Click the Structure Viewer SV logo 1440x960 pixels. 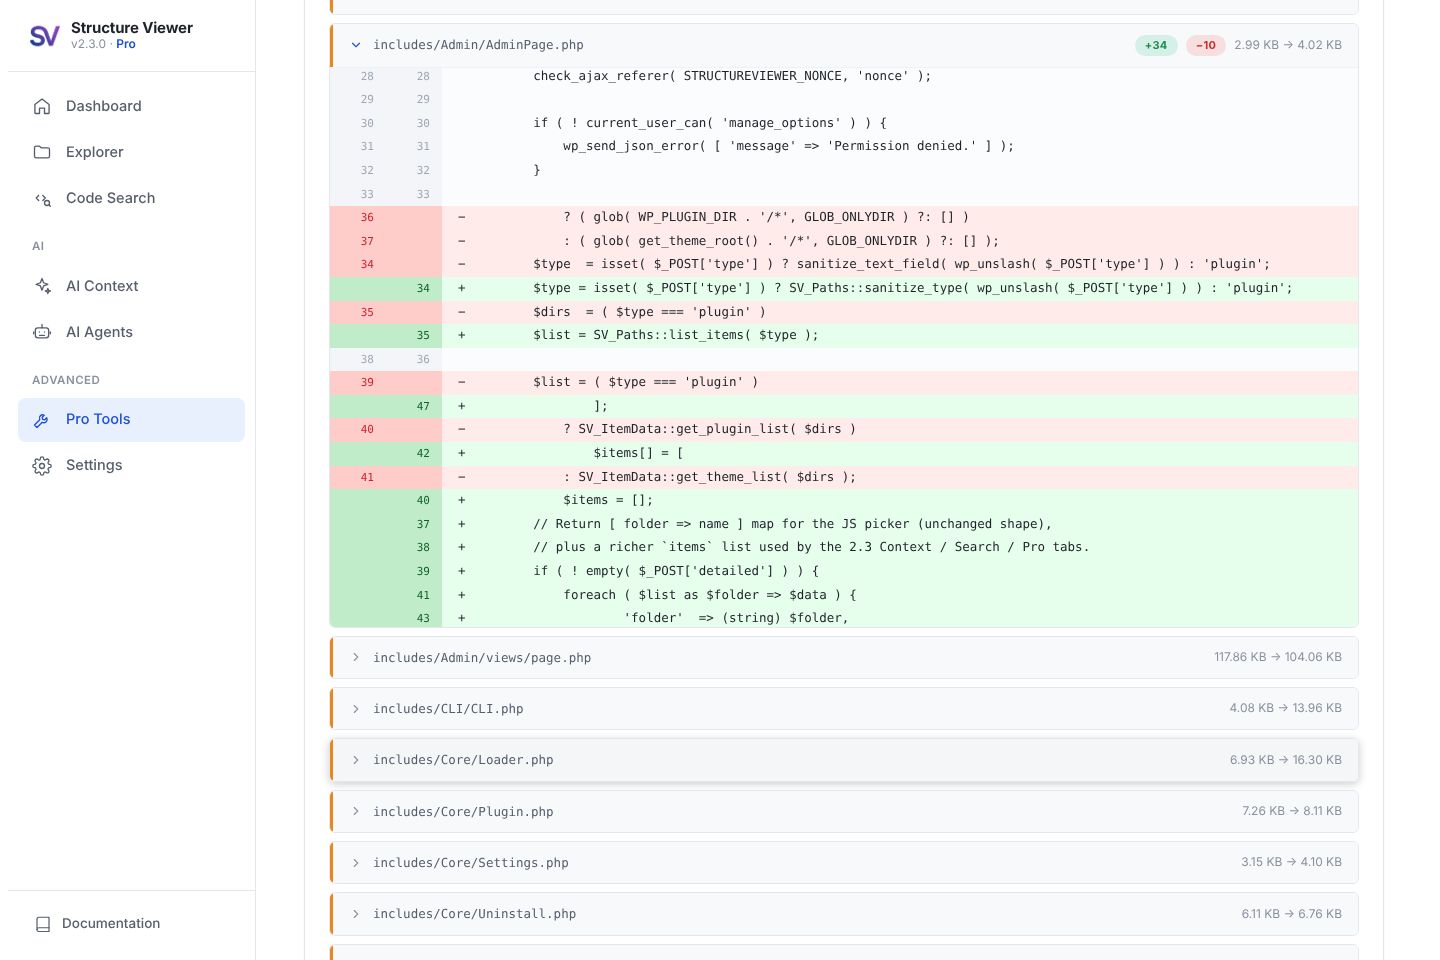coord(44,36)
